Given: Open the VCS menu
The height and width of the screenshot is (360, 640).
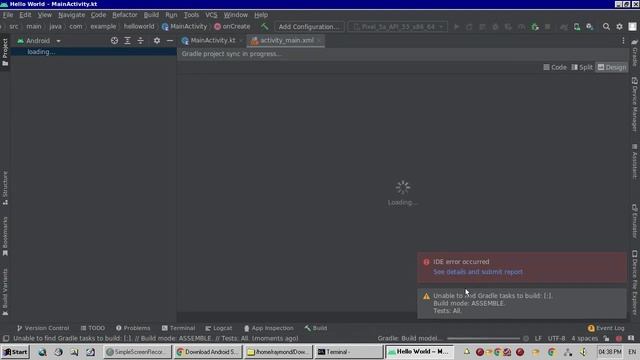Looking at the screenshot, I should pos(211,15).
